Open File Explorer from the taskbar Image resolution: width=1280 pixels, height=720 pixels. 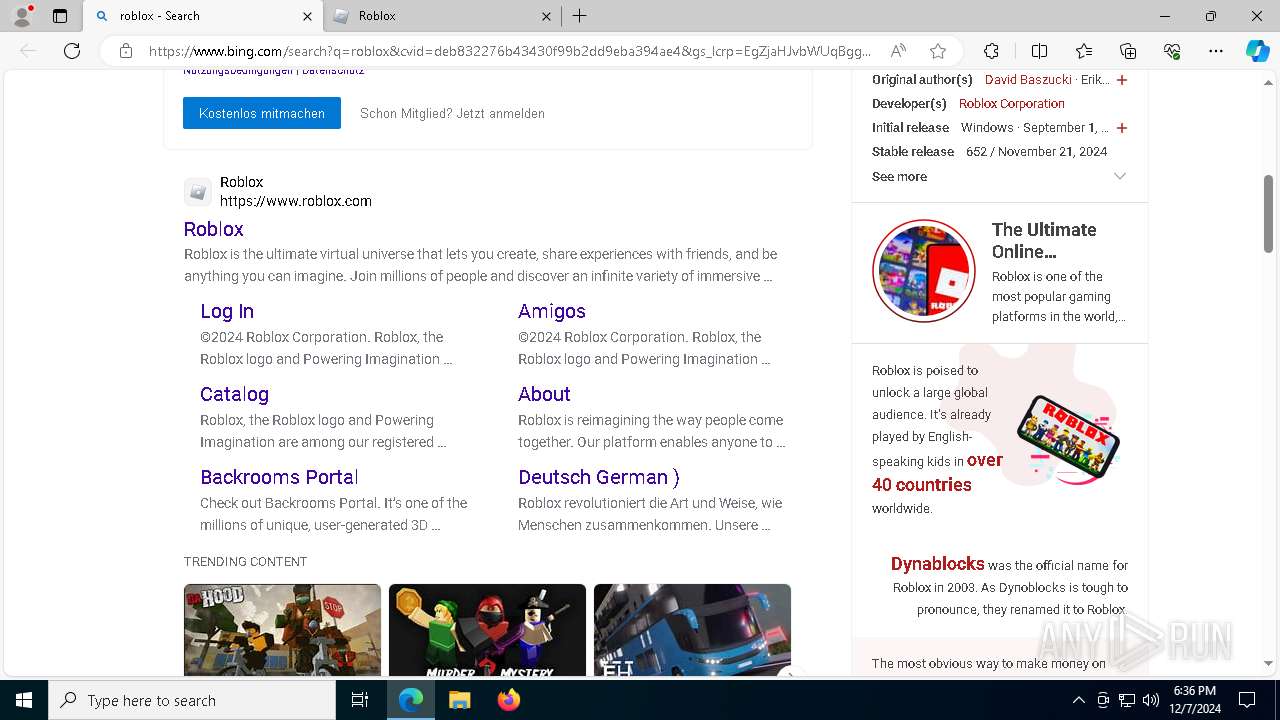point(459,700)
